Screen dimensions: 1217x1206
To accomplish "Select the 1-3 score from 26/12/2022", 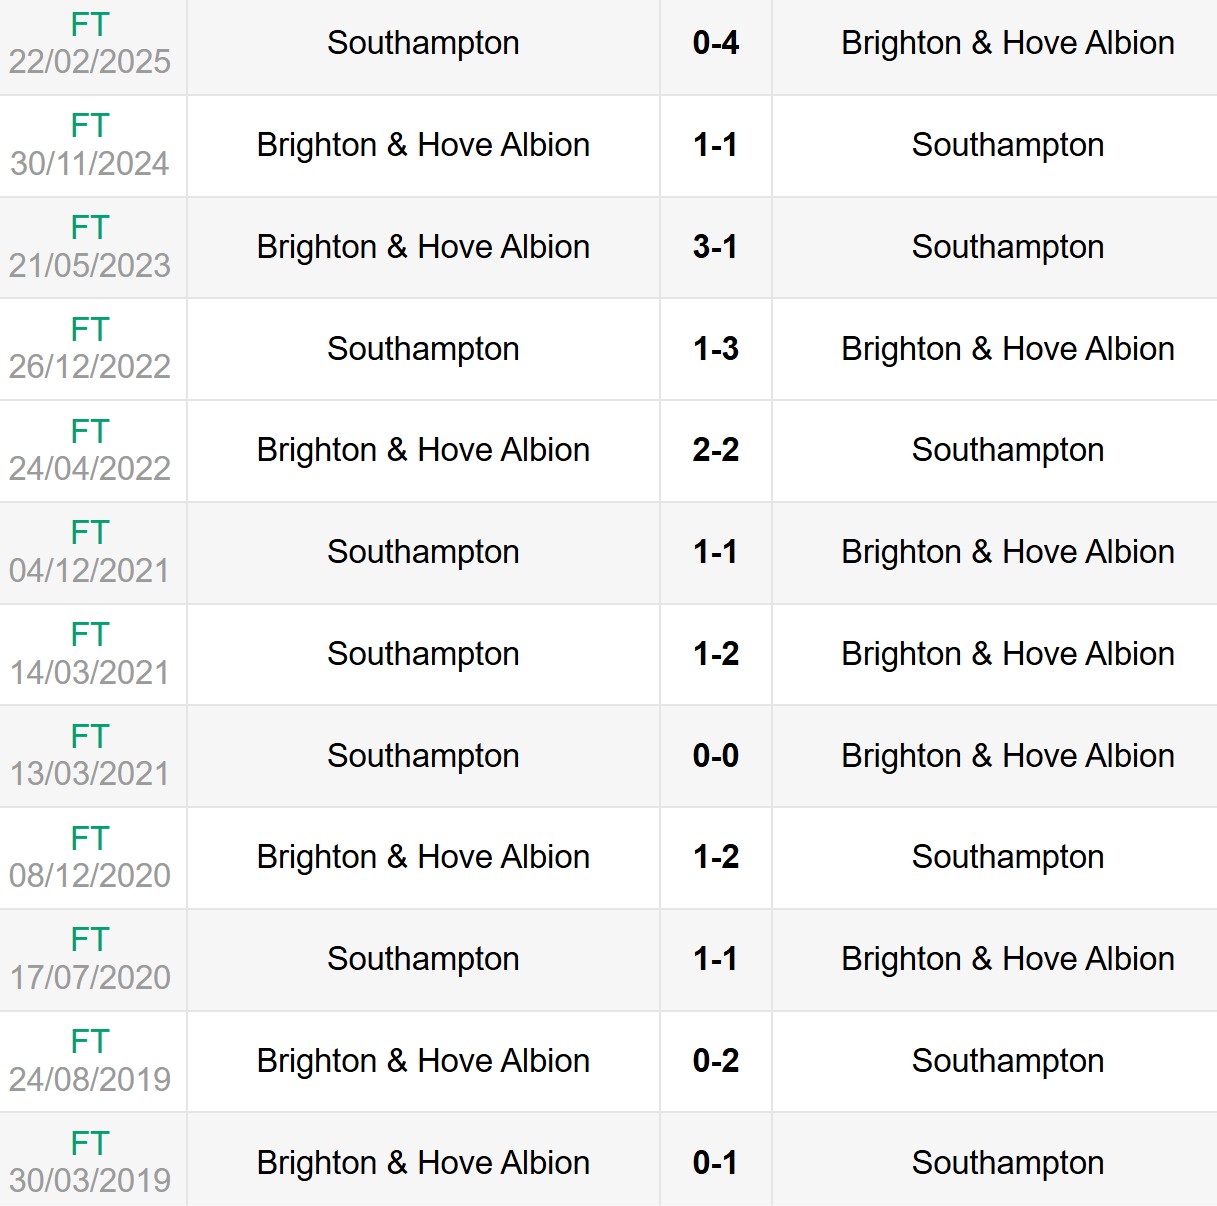I will pos(715,349).
